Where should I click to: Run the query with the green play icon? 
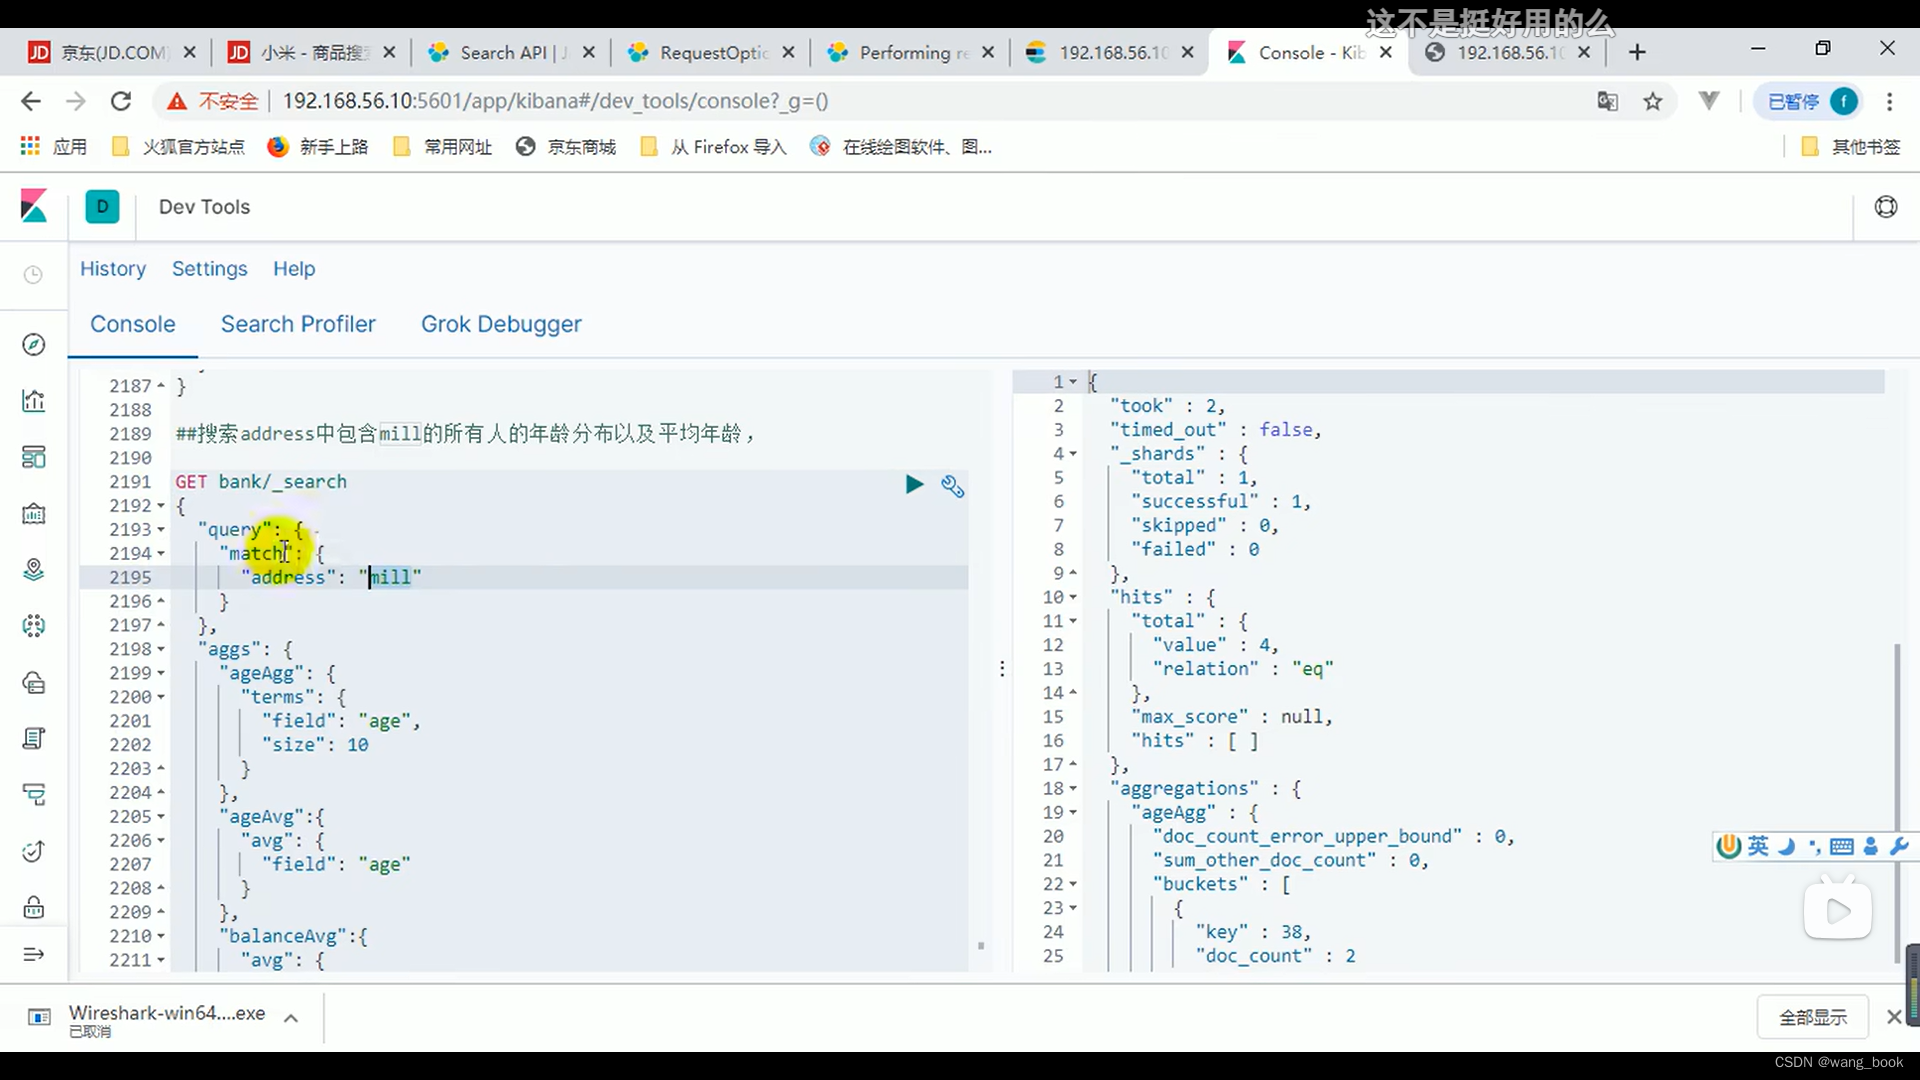point(914,485)
